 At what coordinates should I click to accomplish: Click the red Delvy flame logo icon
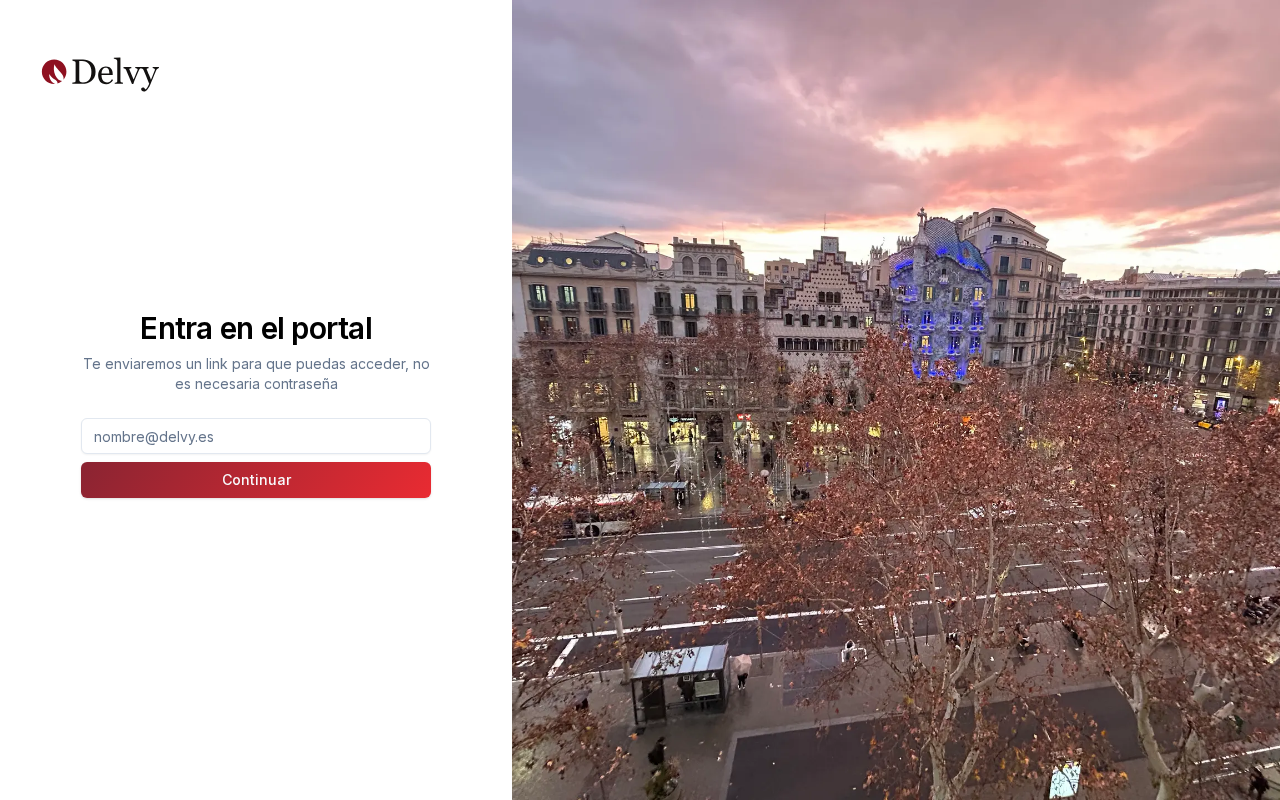tap(54, 72)
